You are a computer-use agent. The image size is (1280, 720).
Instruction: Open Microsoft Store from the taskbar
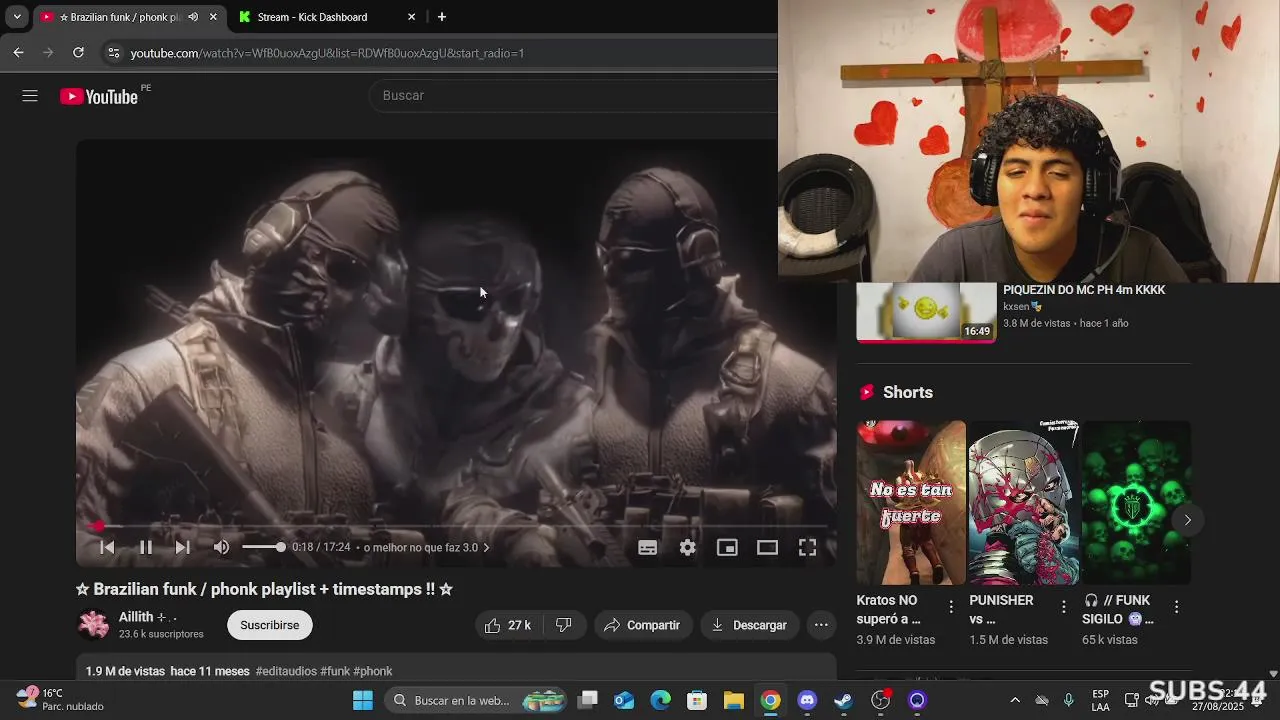[697, 700]
